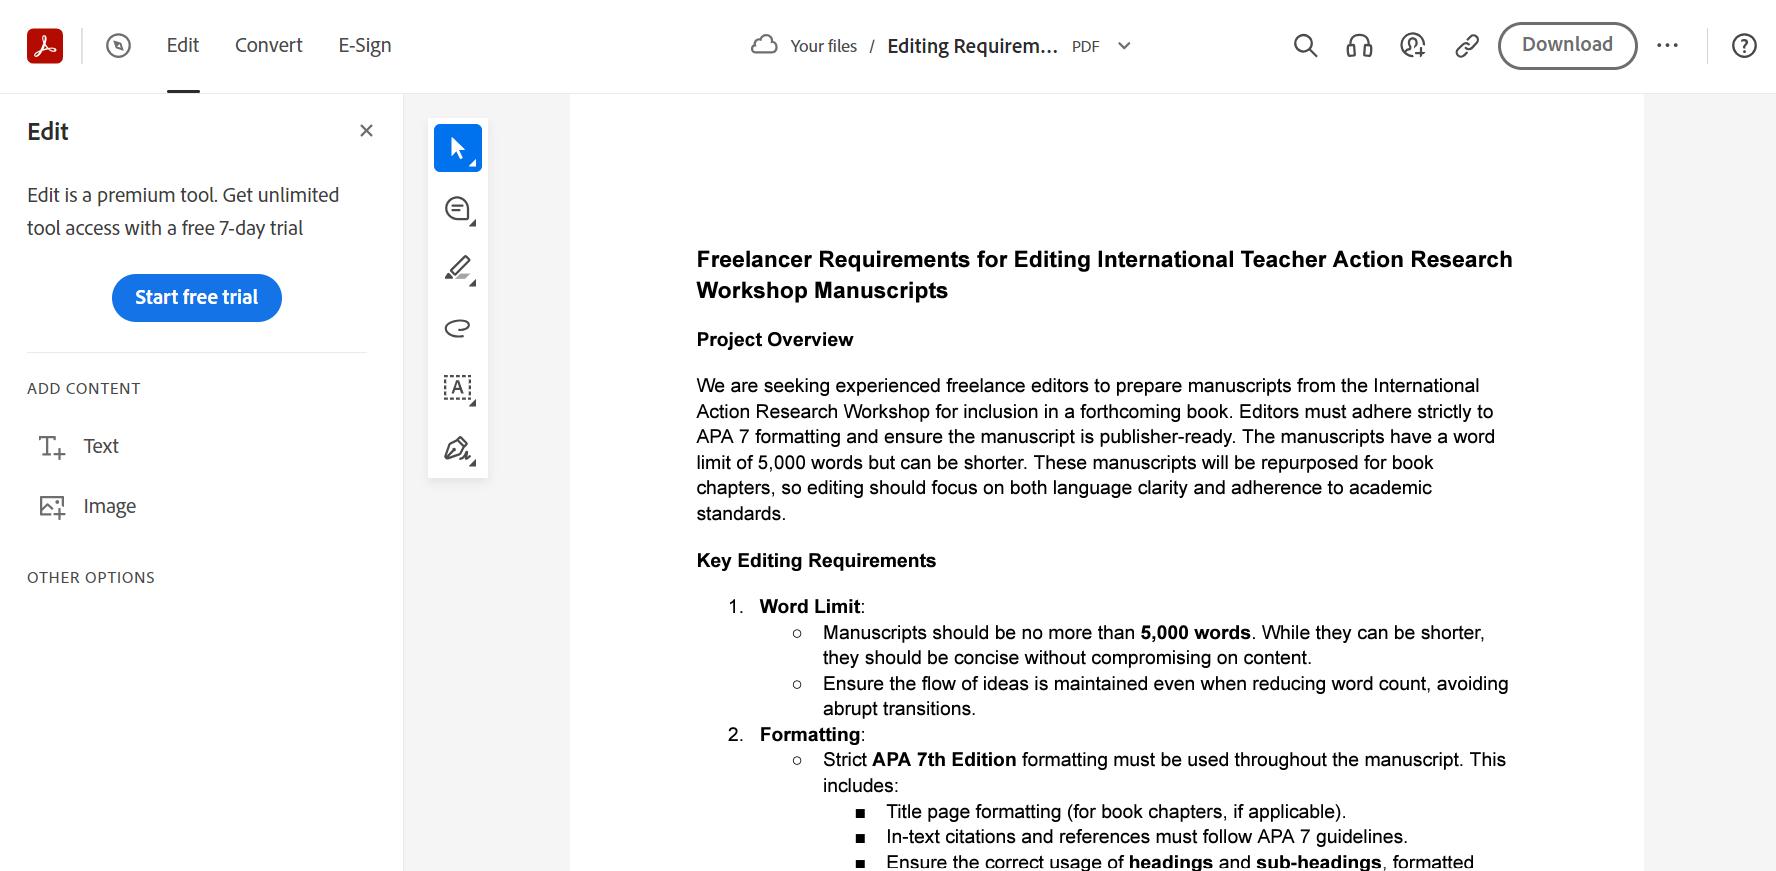1776x871 pixels.
Task: Click the Project Overview heading
Action: [775, 340]
